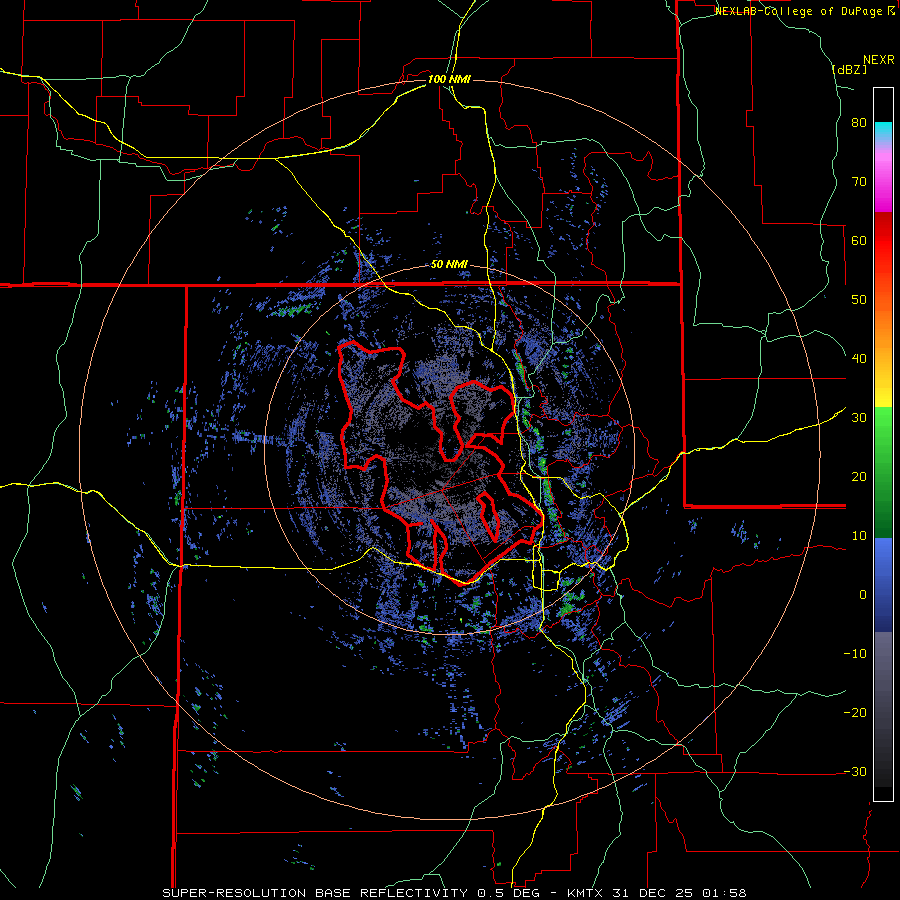Click the 60 value on the dBZ scale
Viewport: 900px width, 900px height.
click(859, 240)
